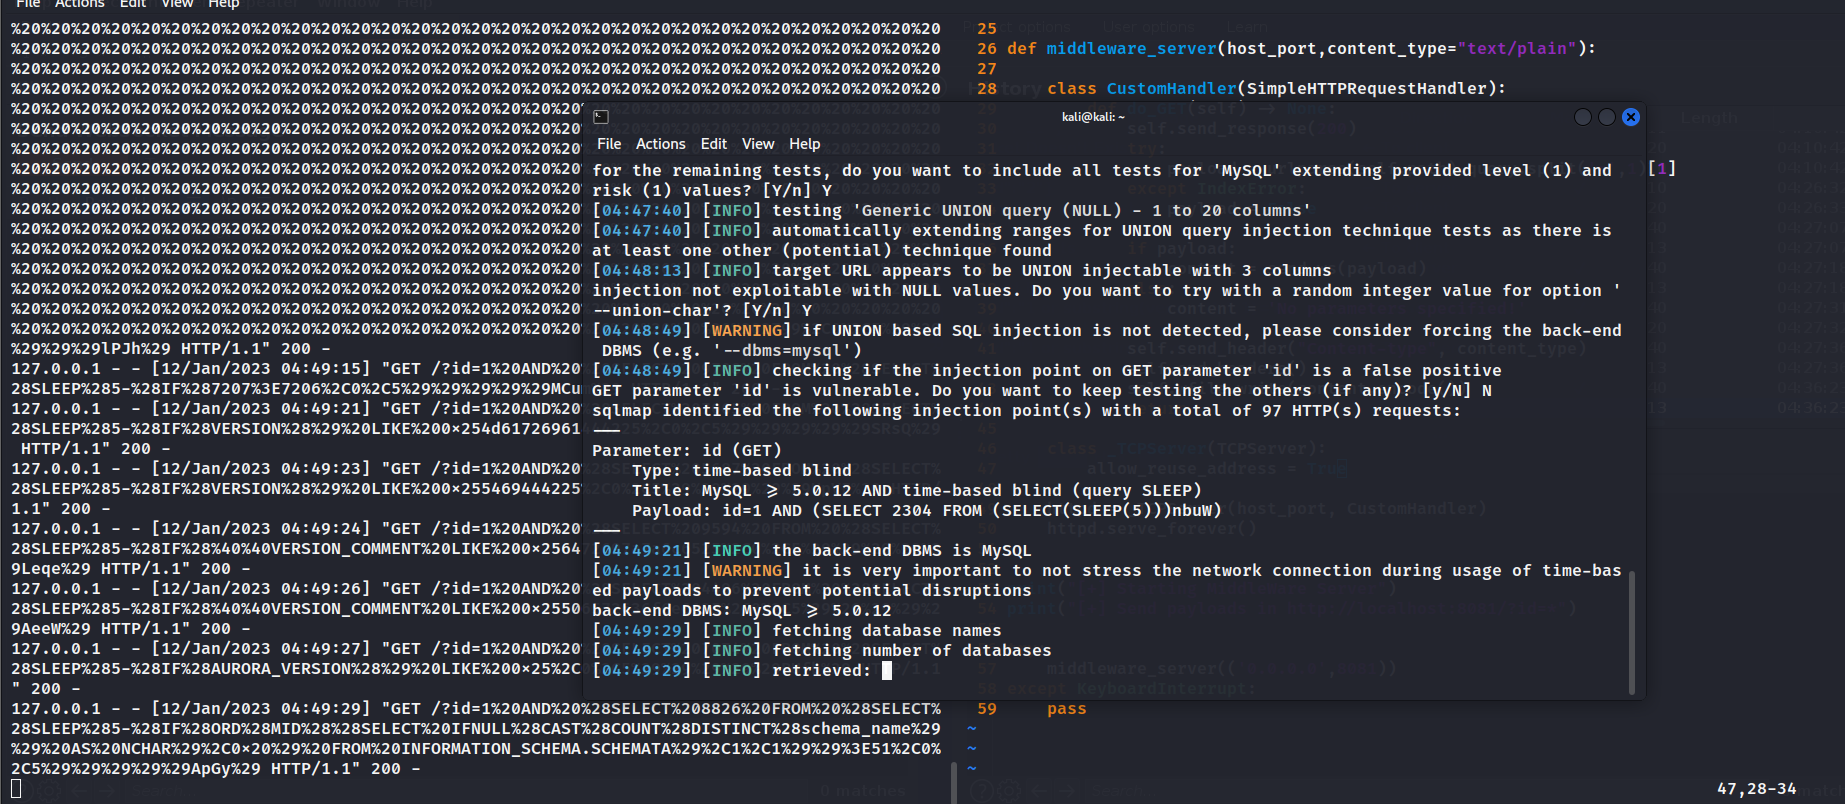Open Help menu in kali@kali terminal
The image size is (1845, 804).
point(805,144)
